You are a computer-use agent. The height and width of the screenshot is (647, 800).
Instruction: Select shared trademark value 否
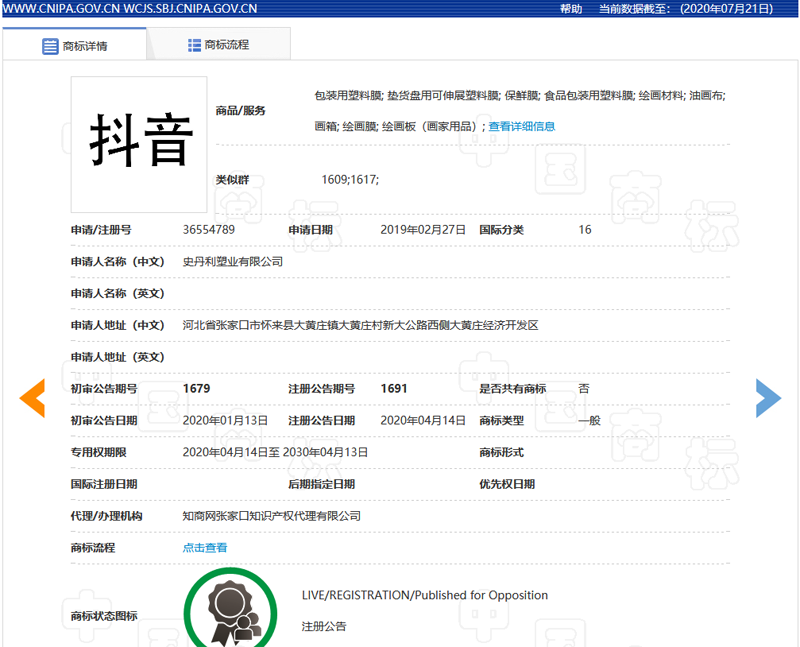(584, 388)
